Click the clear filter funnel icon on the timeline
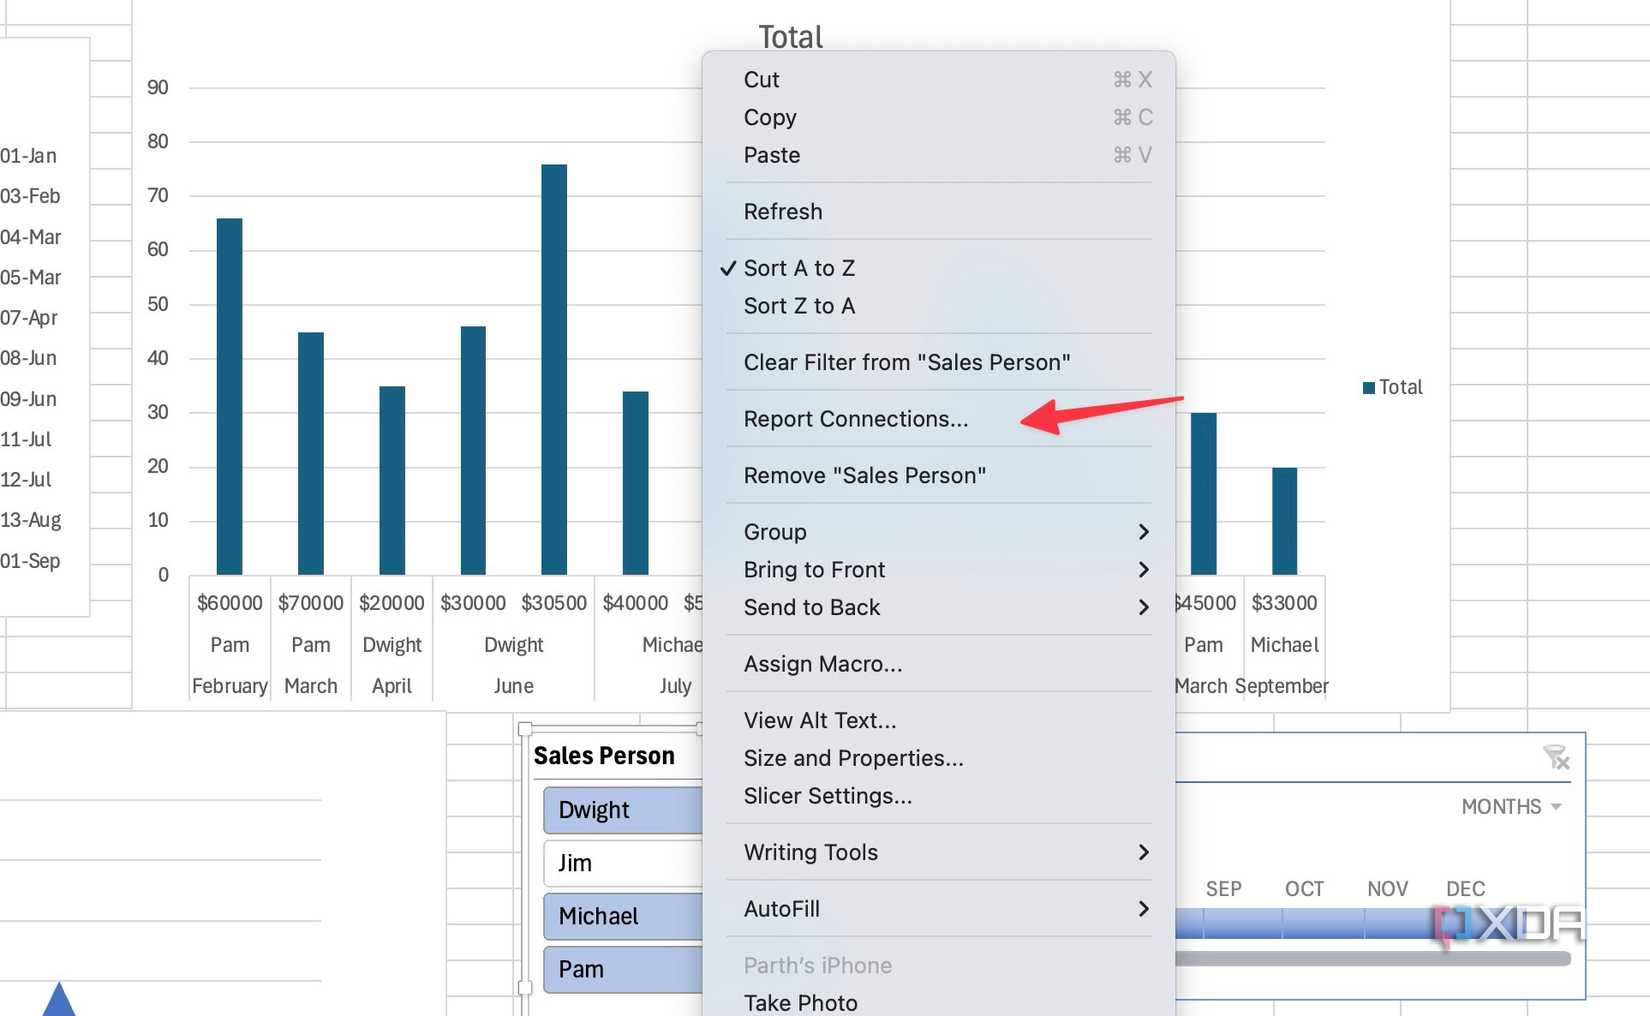Viewport: 1650px width, 1016px height. [x=1557, y=758]
